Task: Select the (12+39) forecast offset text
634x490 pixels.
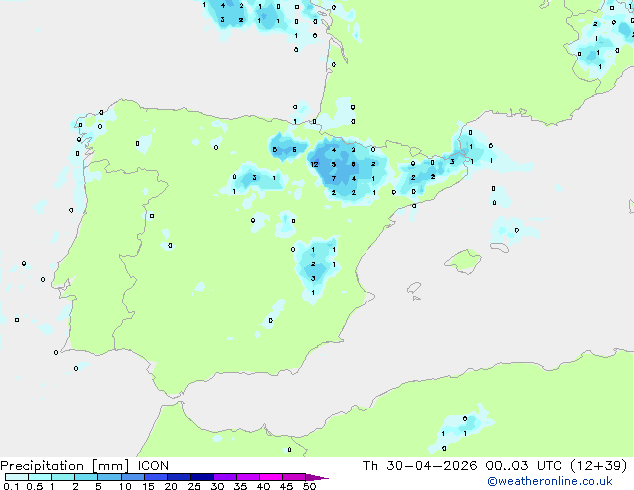Action: click(599, 466)
